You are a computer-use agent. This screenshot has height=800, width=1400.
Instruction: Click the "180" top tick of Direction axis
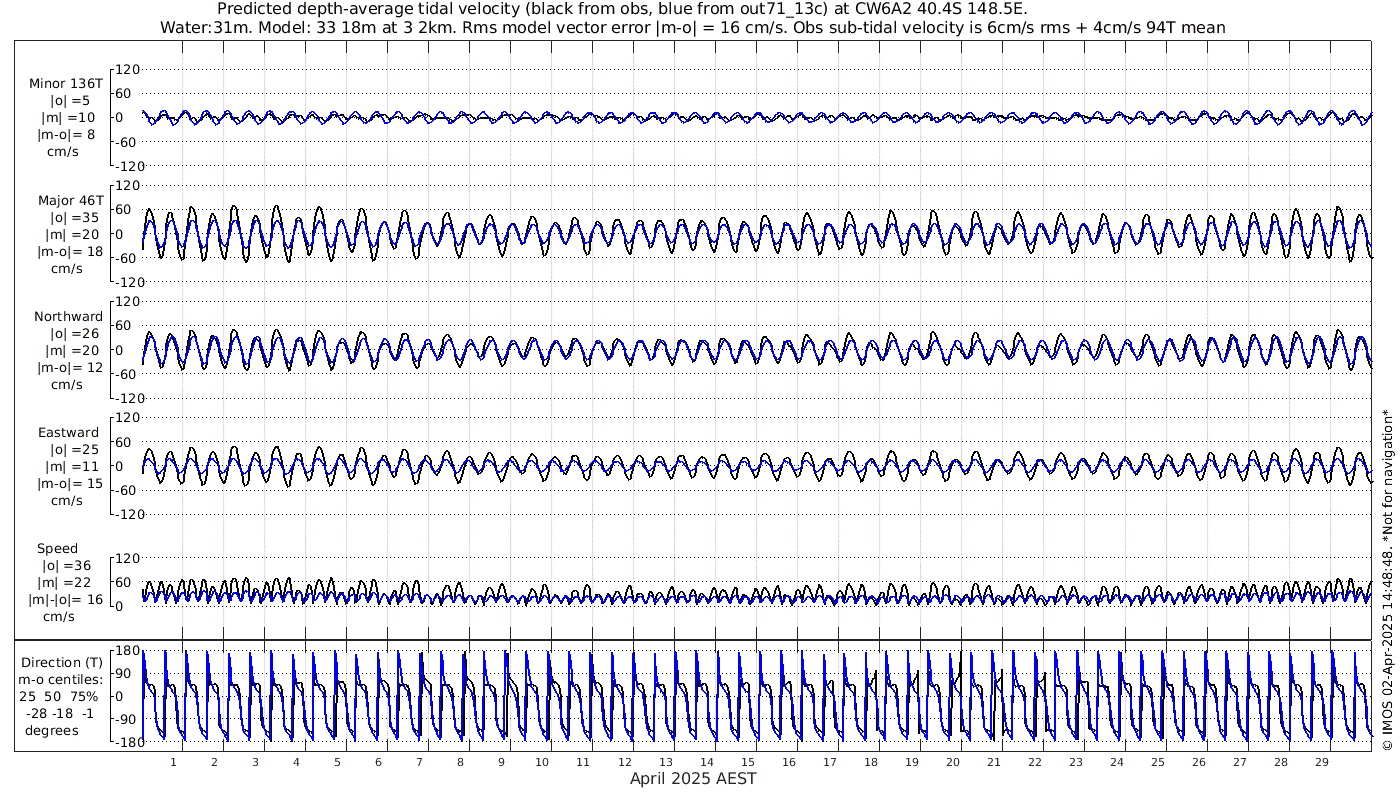click(127, 651)
